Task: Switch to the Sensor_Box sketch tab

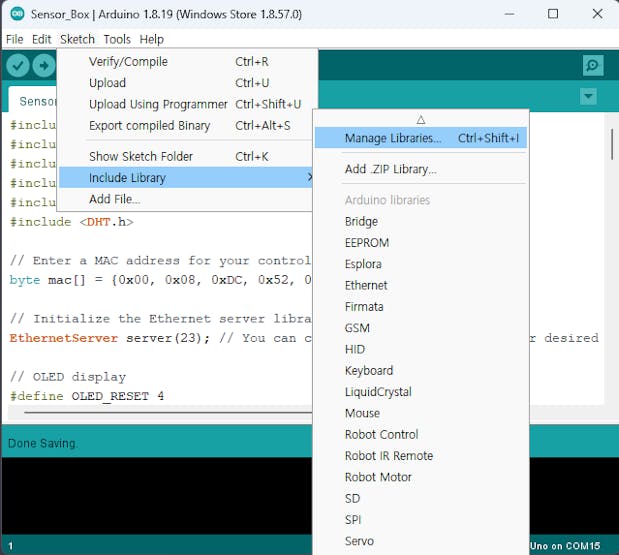Action: (34, 99)
